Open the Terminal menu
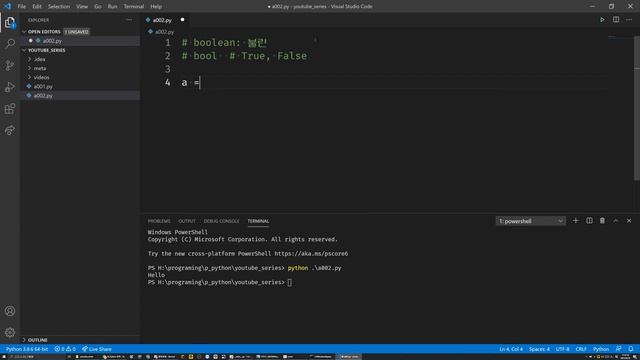 (134, 7)
